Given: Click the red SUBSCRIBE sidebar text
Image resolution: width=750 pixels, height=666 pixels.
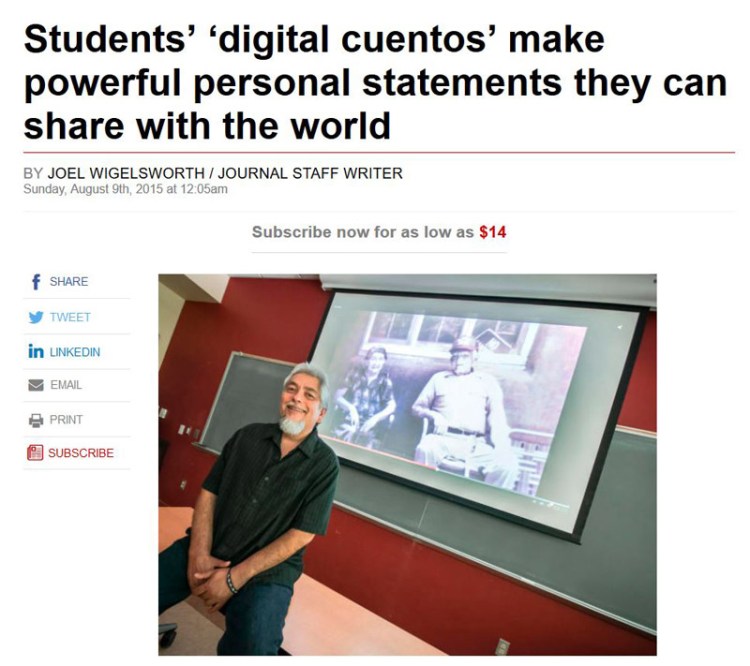Looking at the screenshot, I should pos(81,453).
